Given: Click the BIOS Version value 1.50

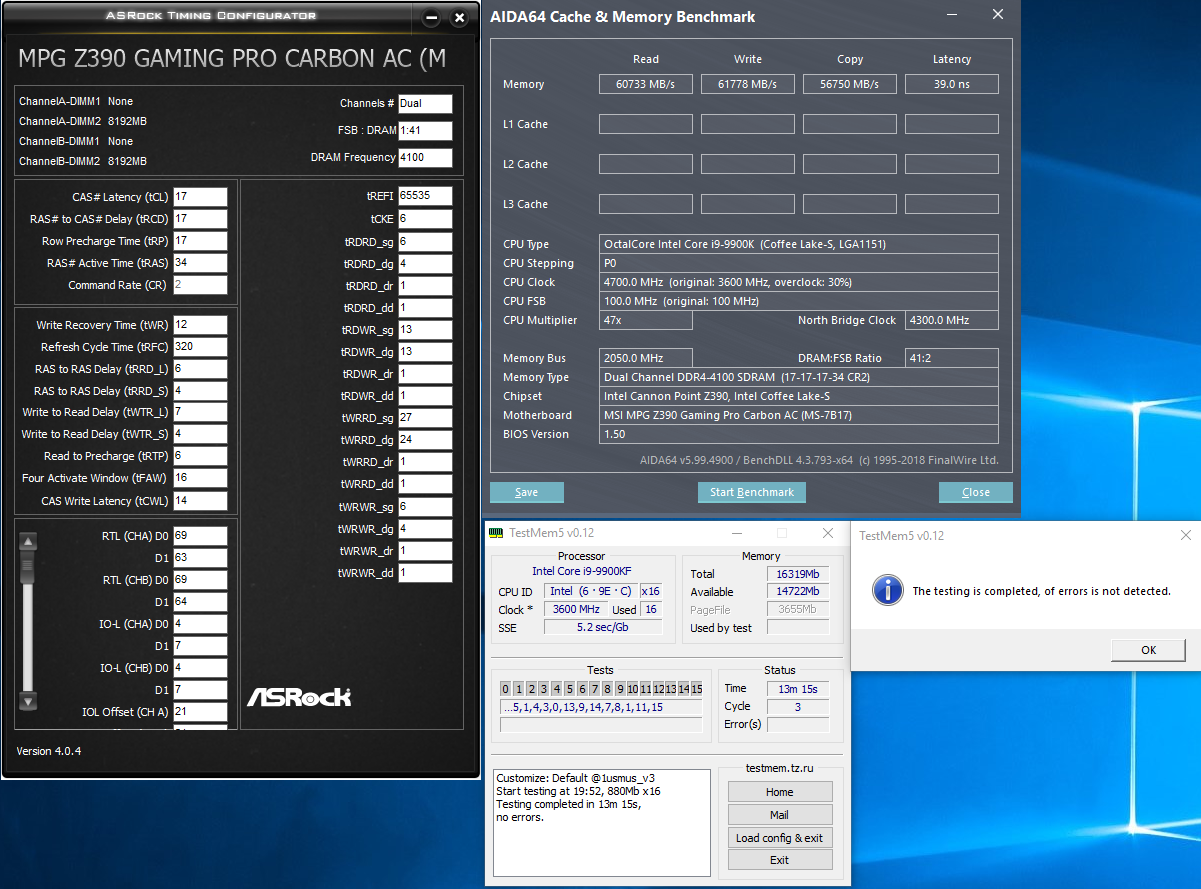Looking at the screenshot, I should 799,434.
